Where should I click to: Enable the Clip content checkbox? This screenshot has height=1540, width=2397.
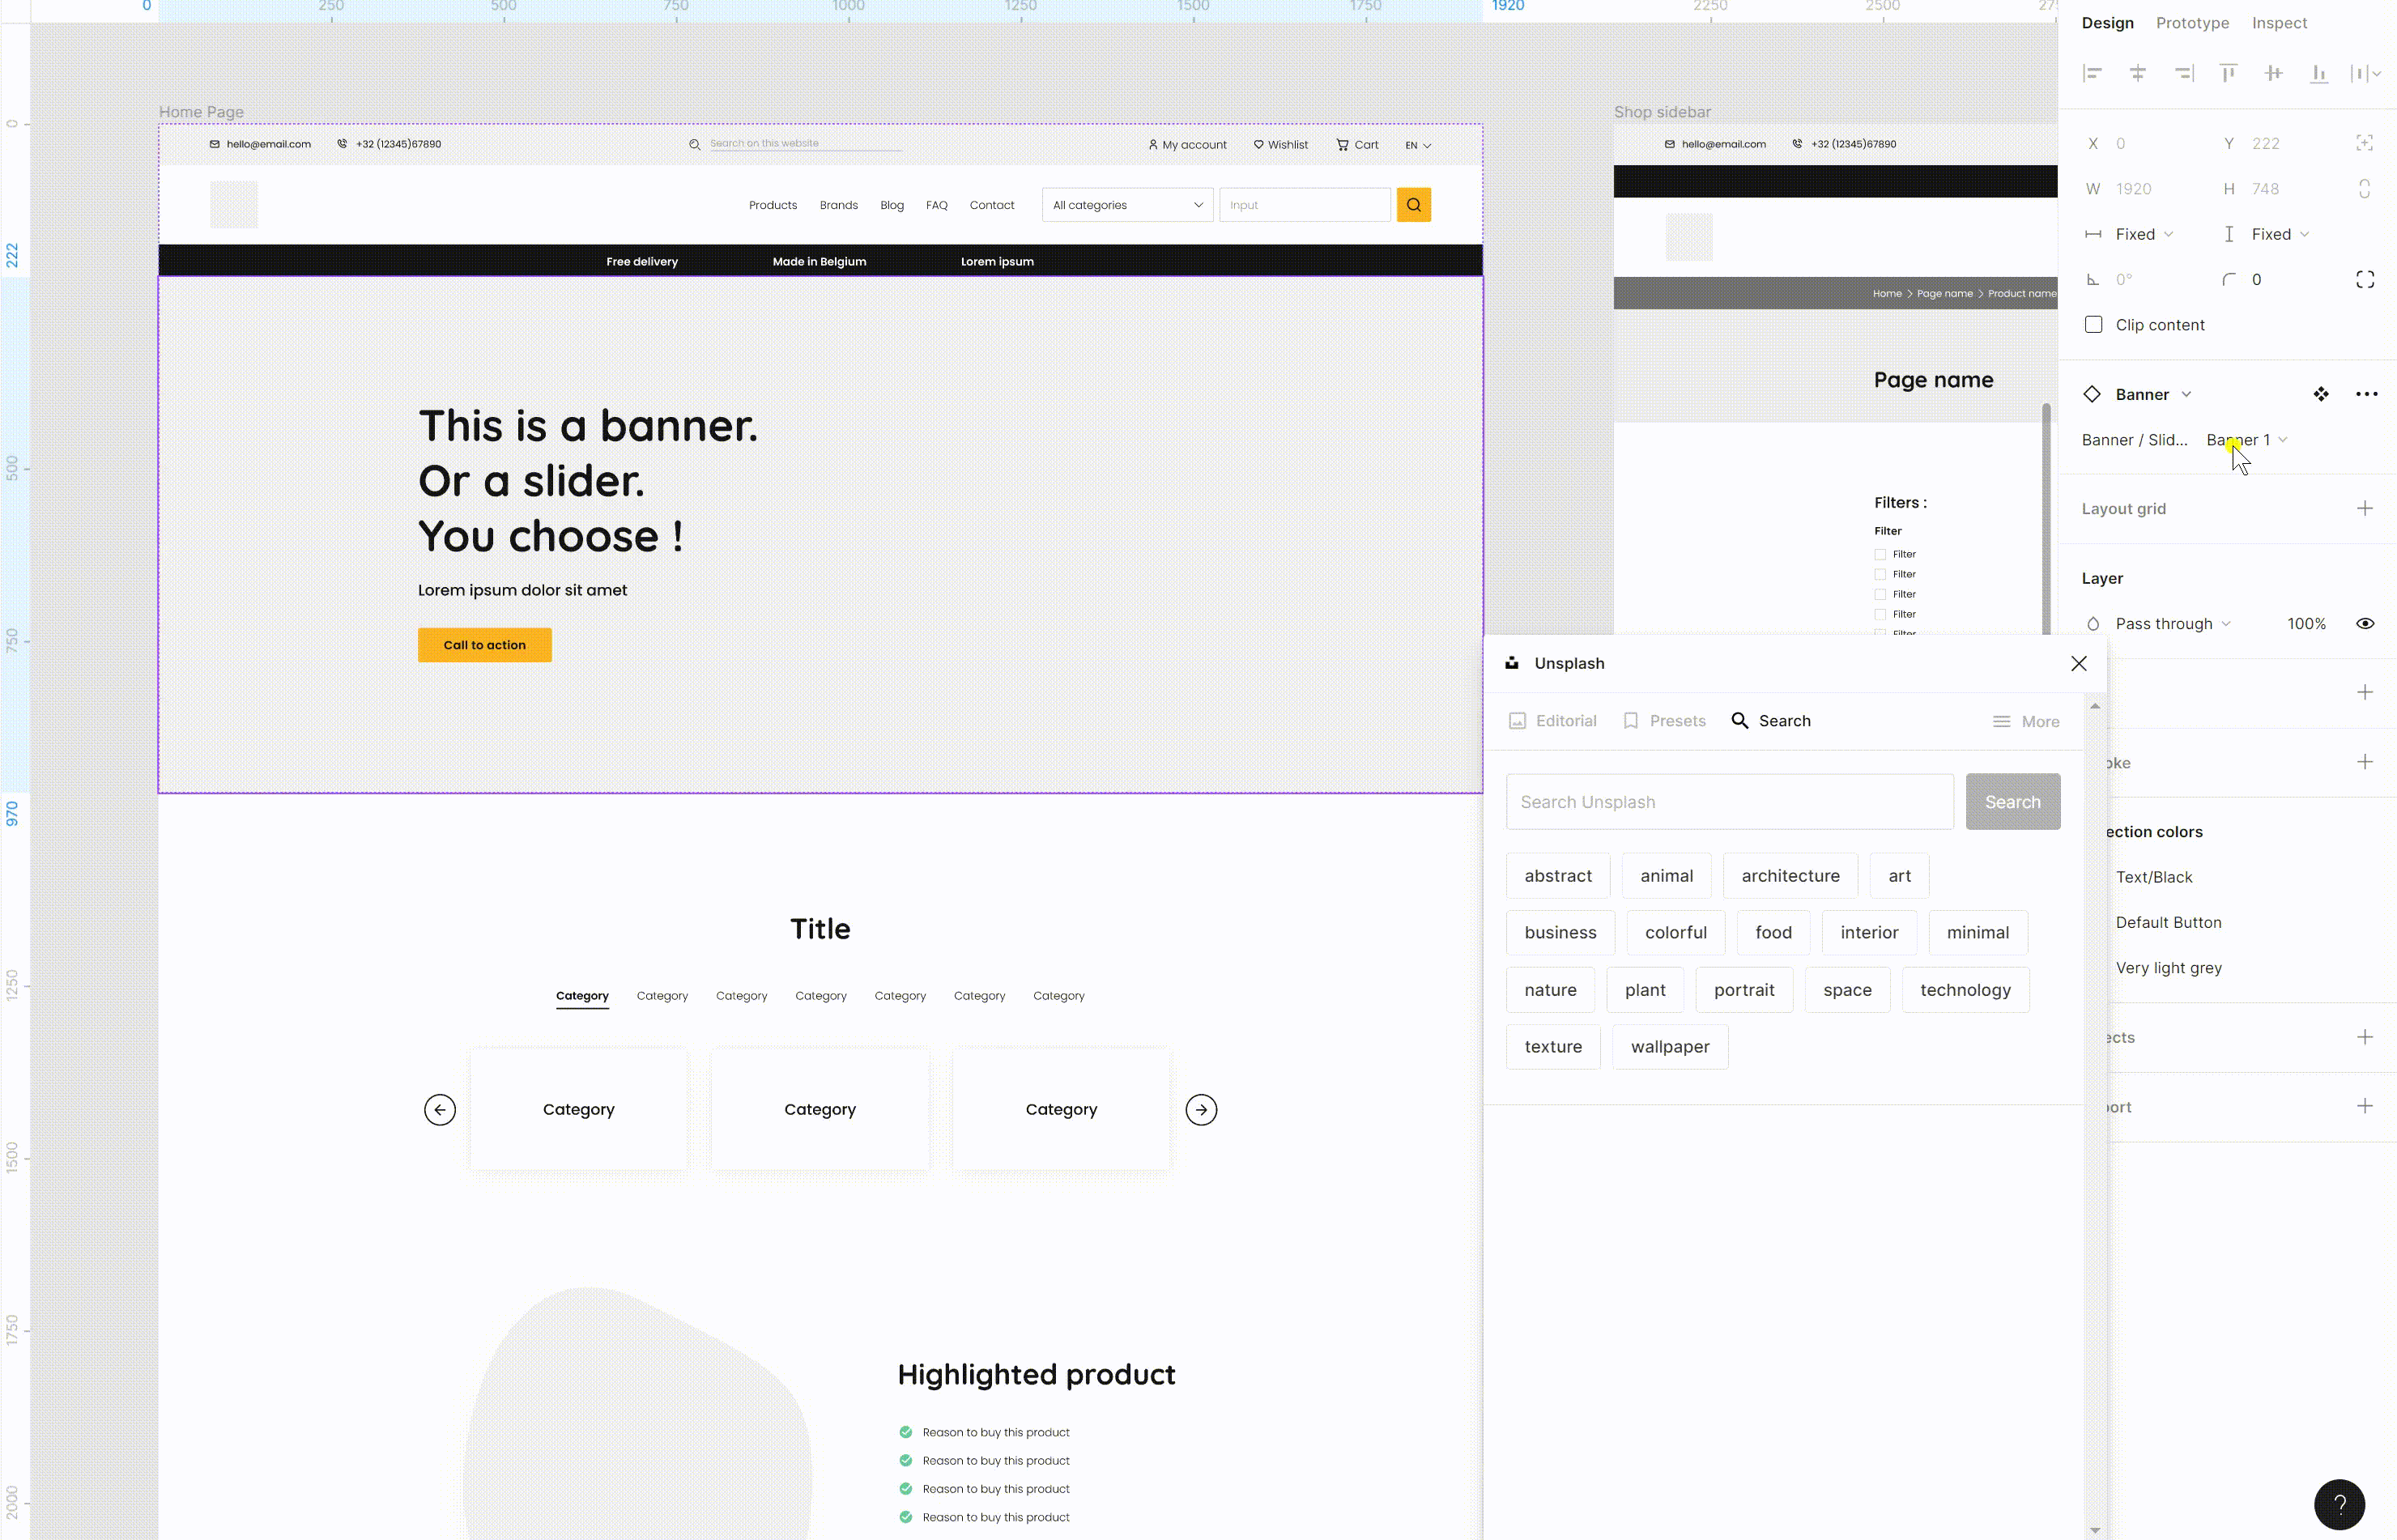tap(2093, 325)
